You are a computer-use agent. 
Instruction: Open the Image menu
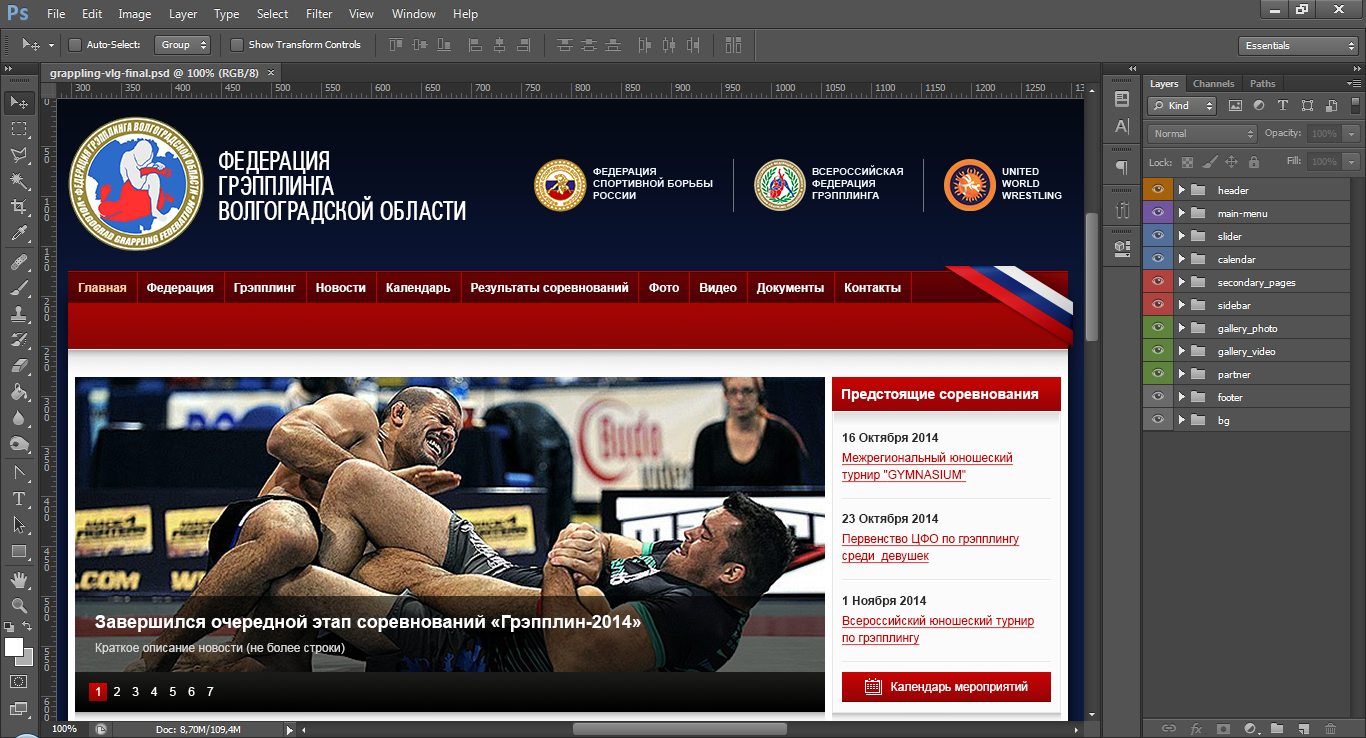pos(134,14)
